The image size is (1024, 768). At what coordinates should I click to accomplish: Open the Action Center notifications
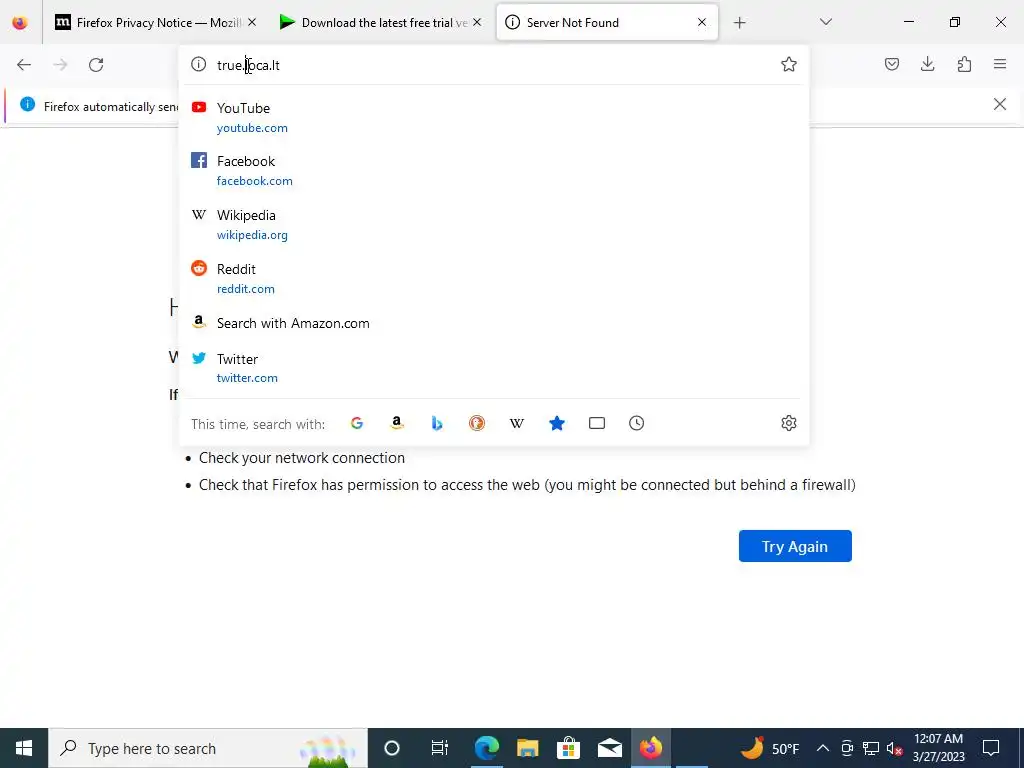[991, 748]
